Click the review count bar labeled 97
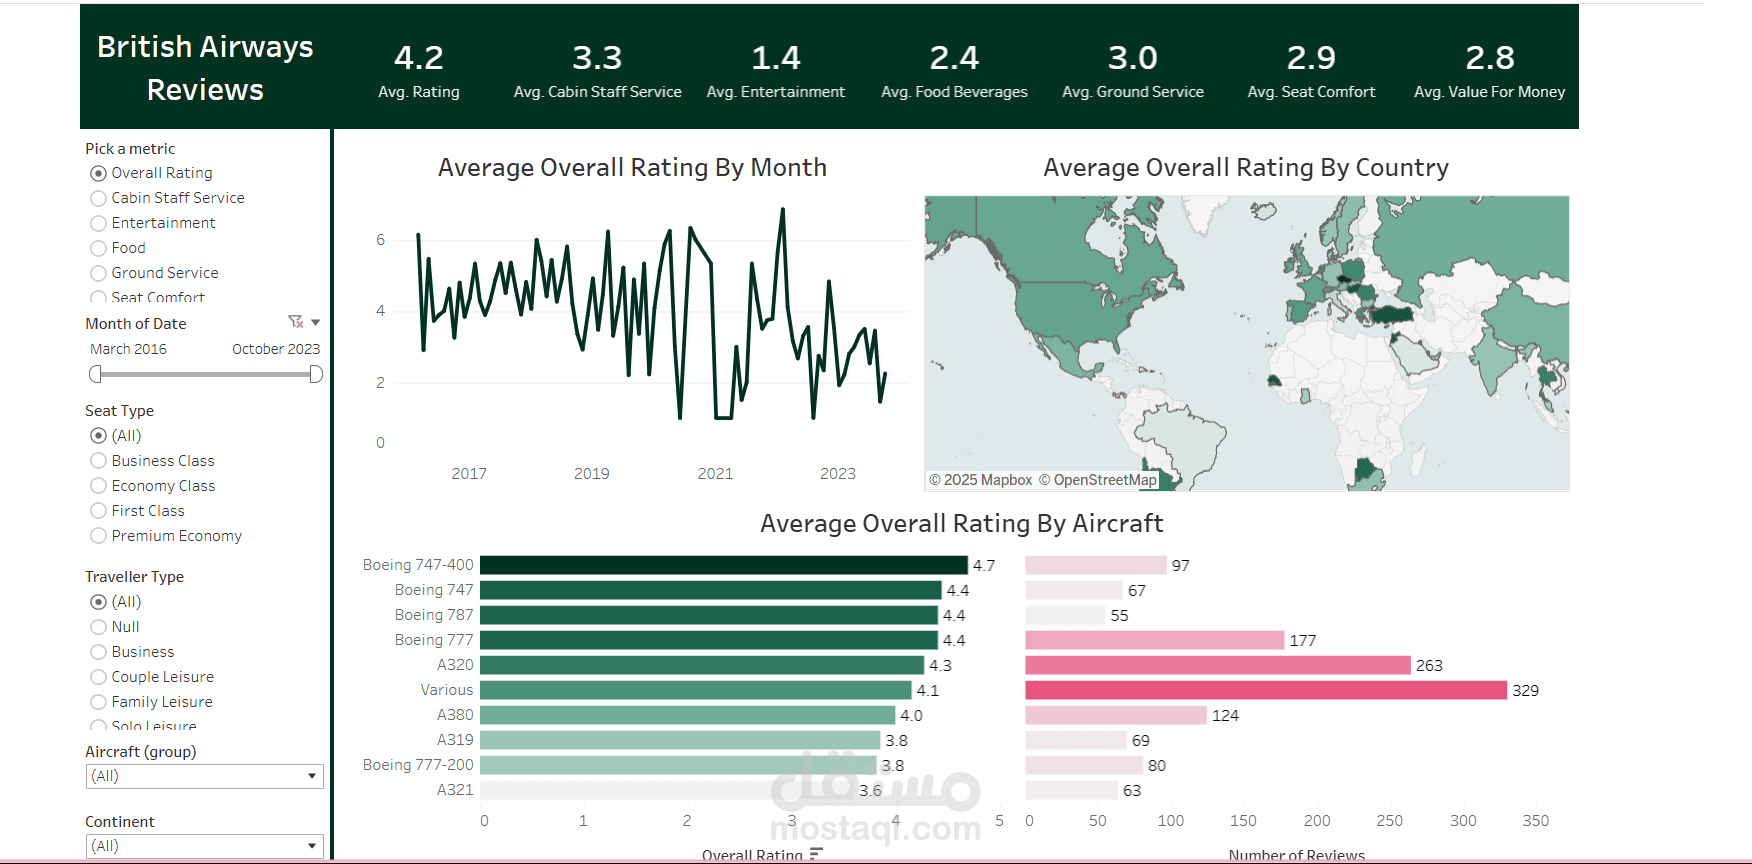 click(x=1096, y=565)
